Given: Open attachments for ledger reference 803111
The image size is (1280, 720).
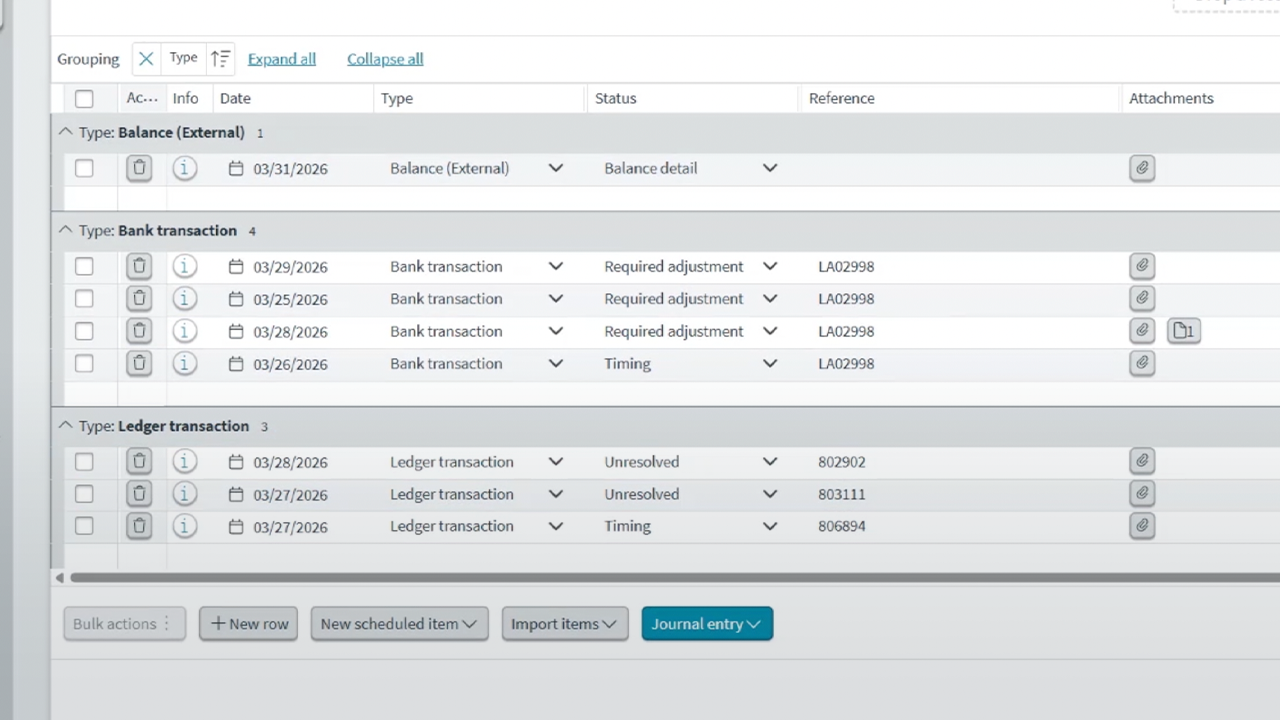Looking at the screenshot, I should [1142, 494].
